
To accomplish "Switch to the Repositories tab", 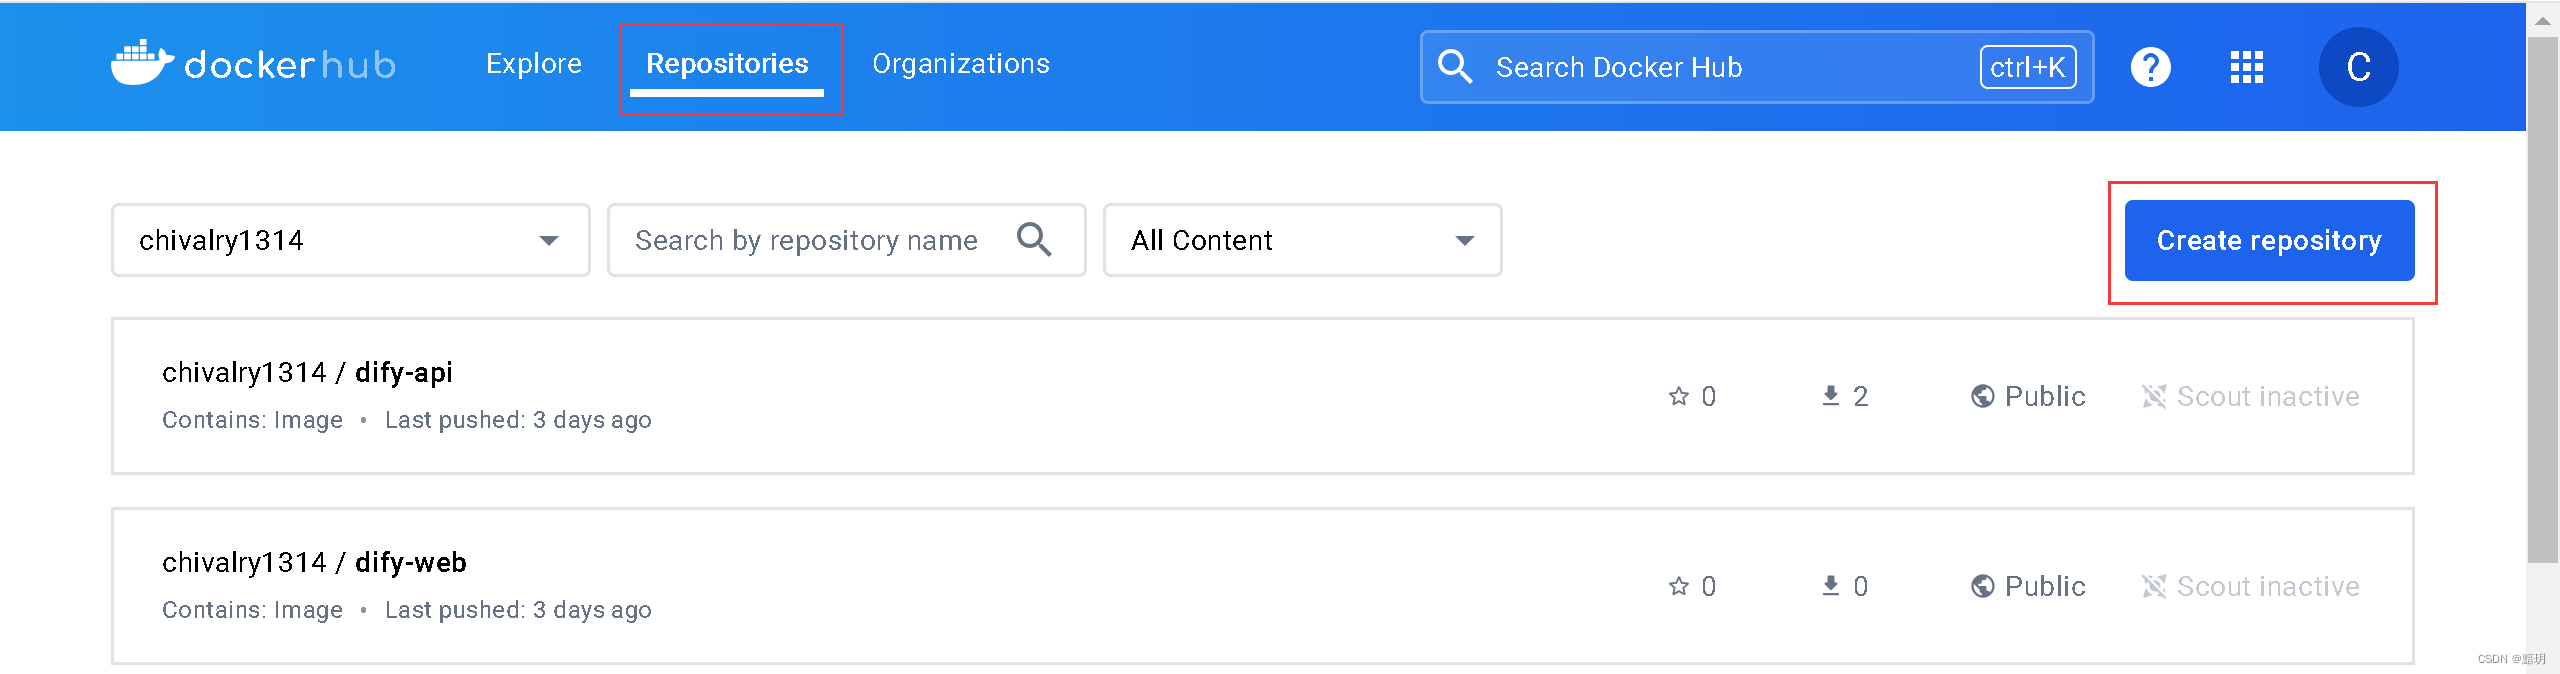I will (x=727, y=64).
